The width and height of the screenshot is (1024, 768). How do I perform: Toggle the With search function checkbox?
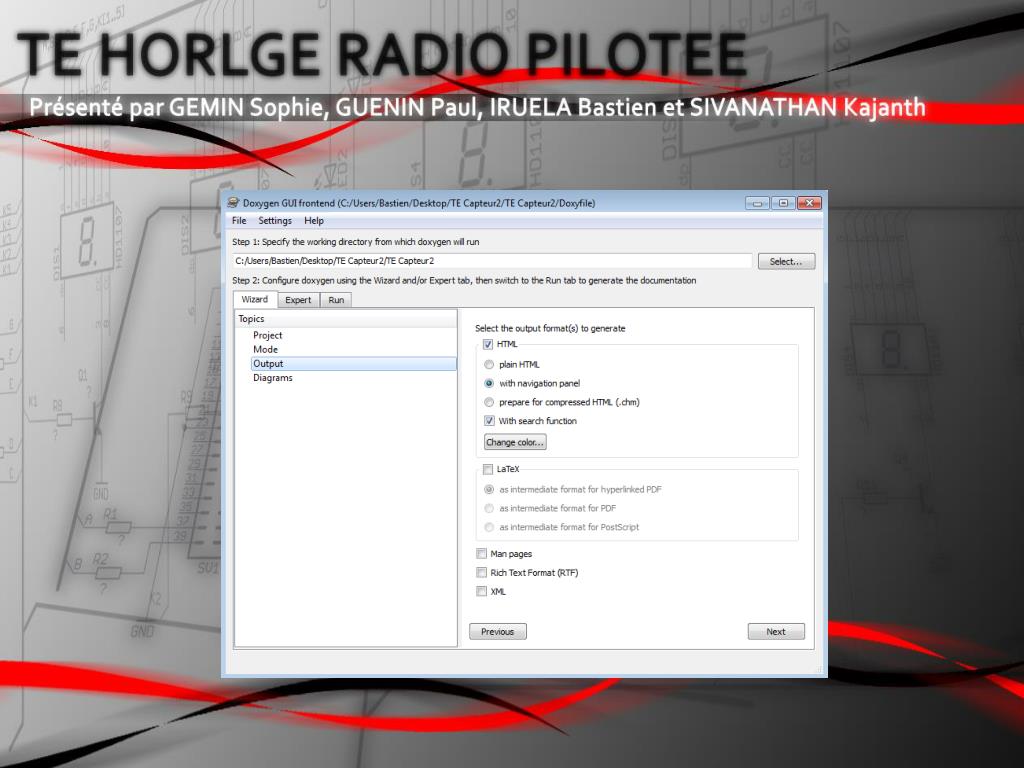(489, 421)
